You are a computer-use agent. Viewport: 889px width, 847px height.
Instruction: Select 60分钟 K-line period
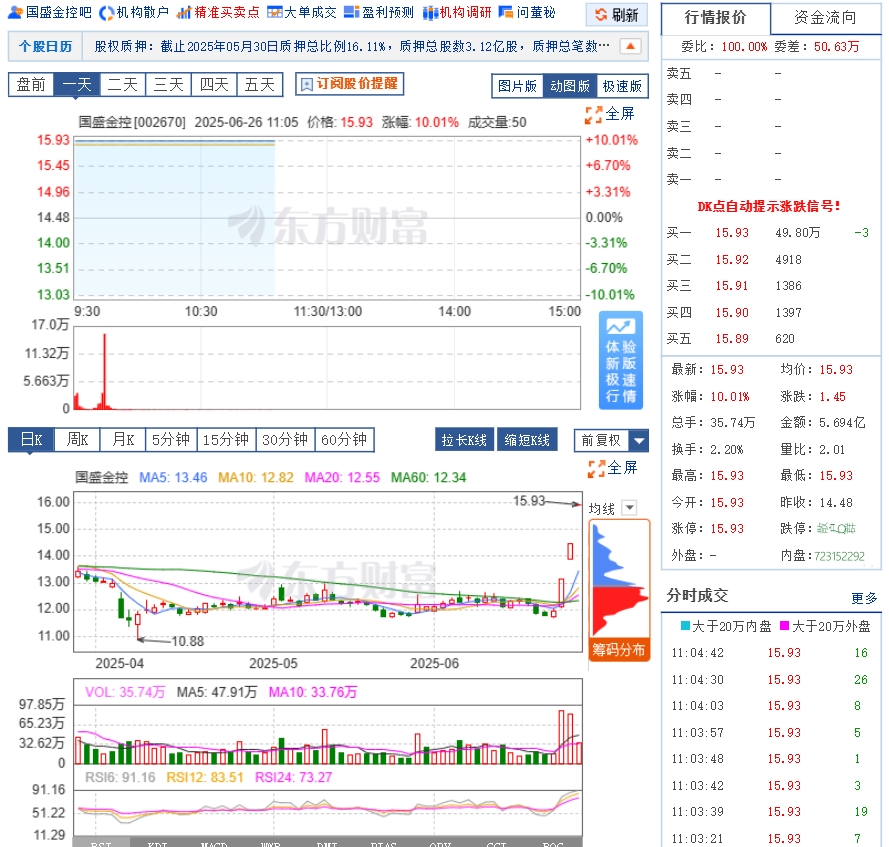pos(344,440)
